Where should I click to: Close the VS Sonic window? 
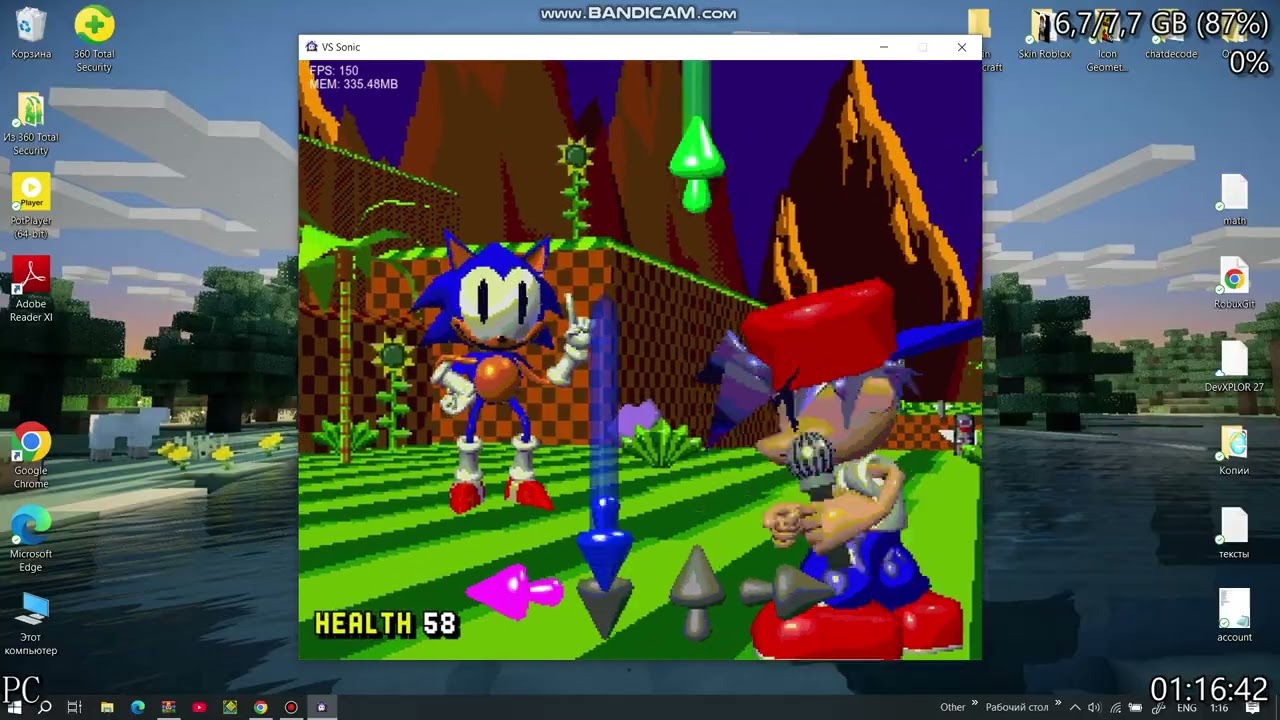pyautogui.click(x=962, y=47)
